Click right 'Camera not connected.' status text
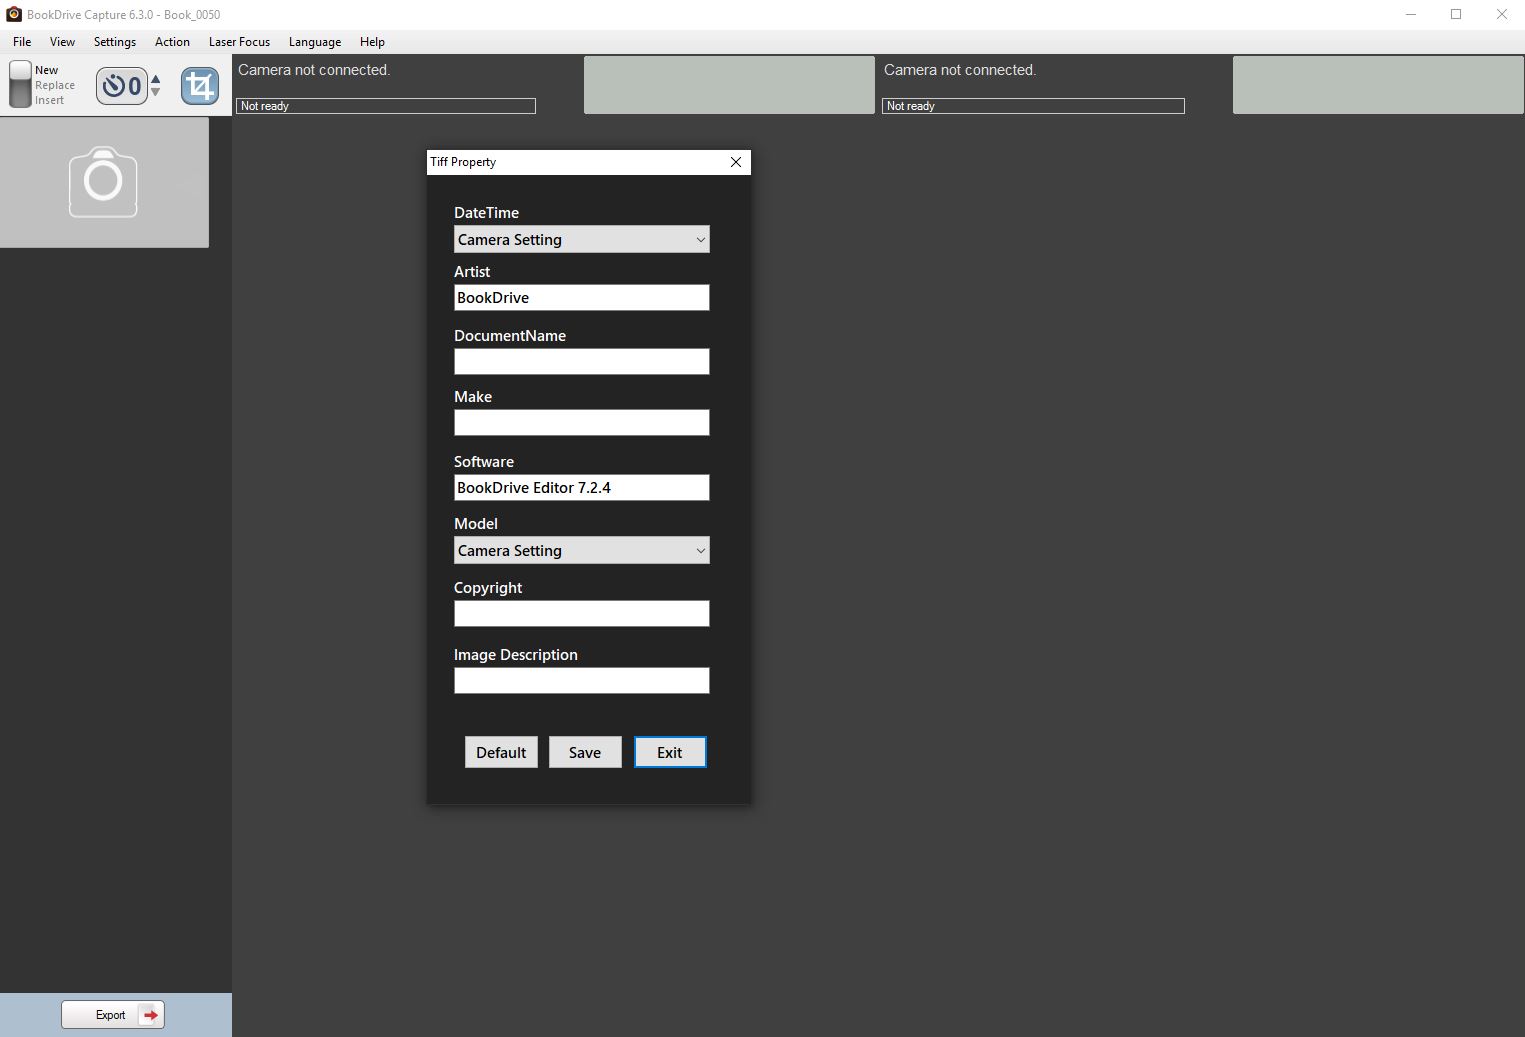1525x1037 pixels. point(960,70)
